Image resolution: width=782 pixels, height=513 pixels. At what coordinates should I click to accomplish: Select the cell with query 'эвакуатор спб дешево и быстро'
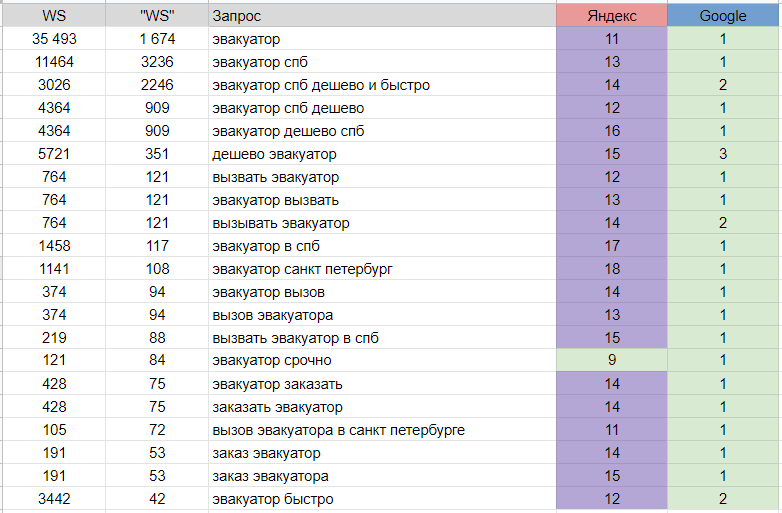pyautogui.click(x=382, y=85)
